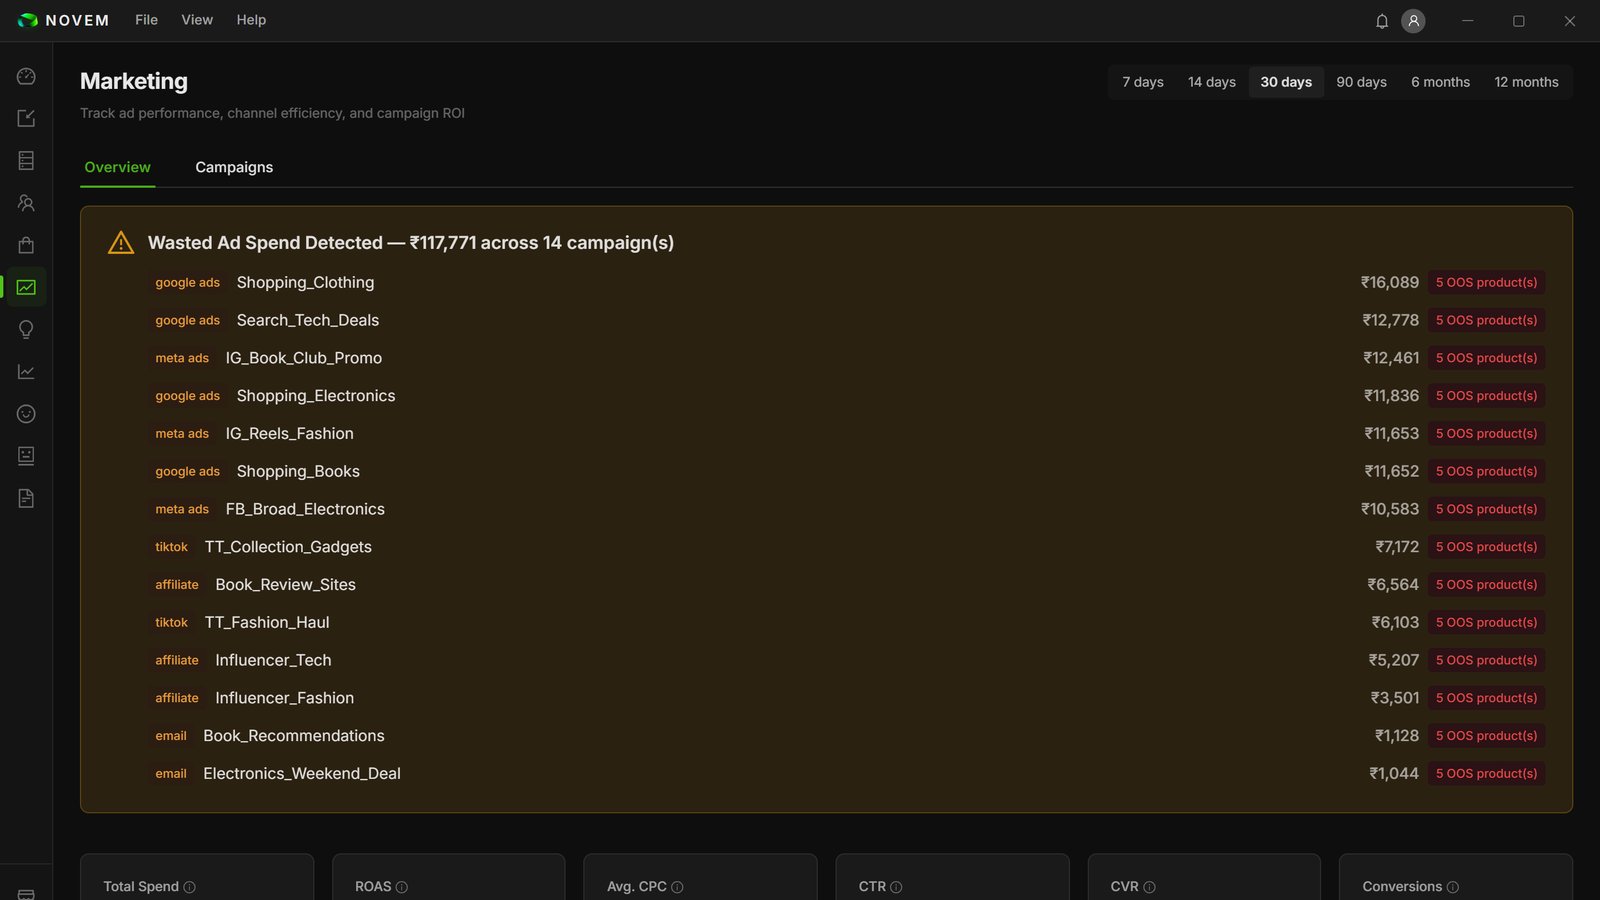Screen dimensions: 1600x900
Task: Open the line graph analytics icon
Action: (26, 372)
